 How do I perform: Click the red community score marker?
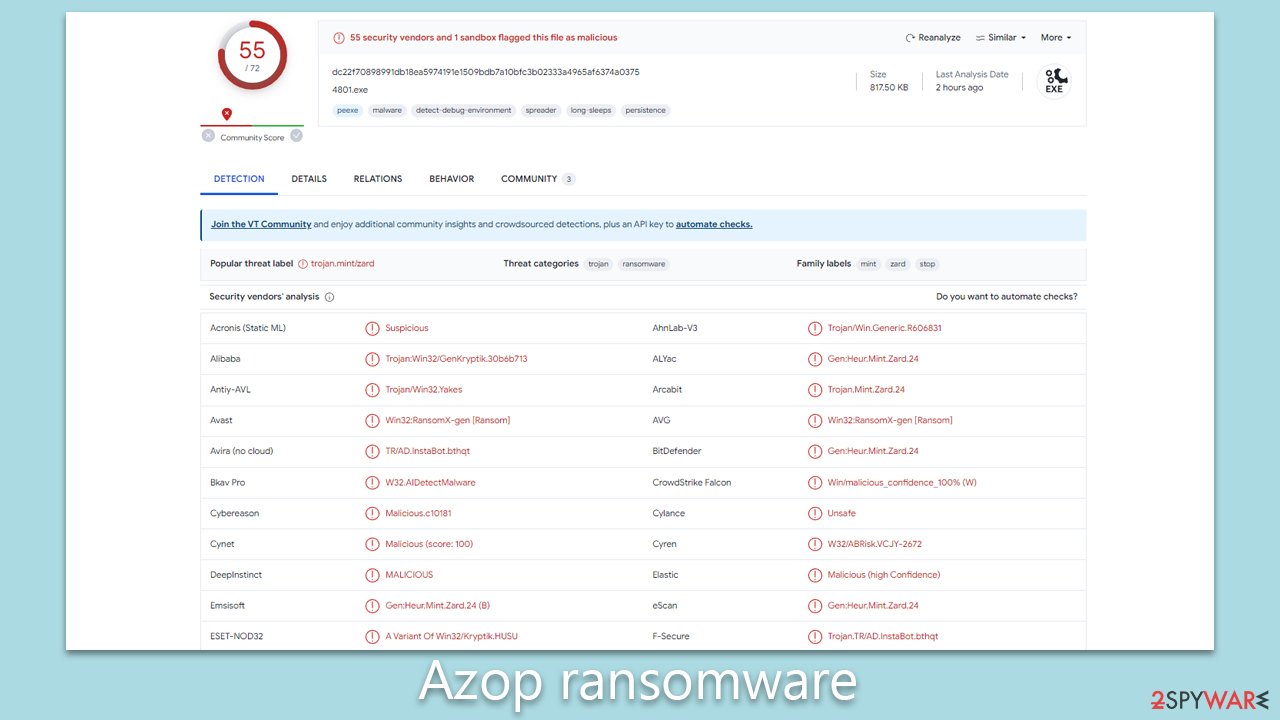[x=227, y=114]
